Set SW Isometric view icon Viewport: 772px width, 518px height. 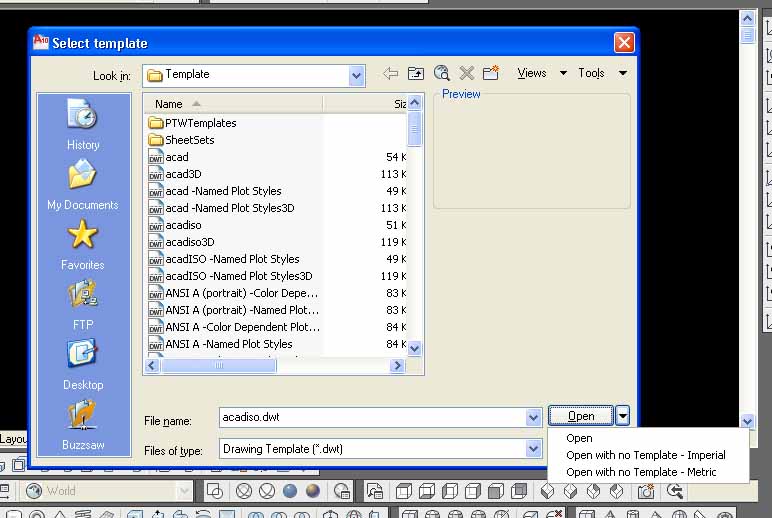[547, 491]
